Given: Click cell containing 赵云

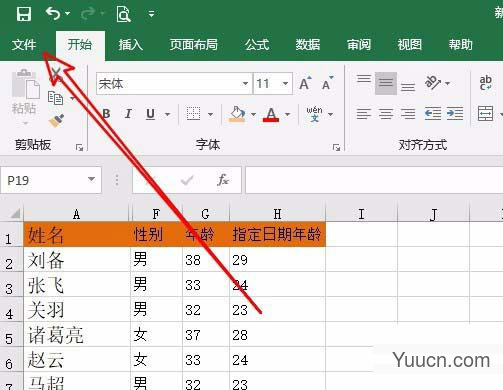Looking at the screenshot, I should pyautogui.click(x=77, y=359).
